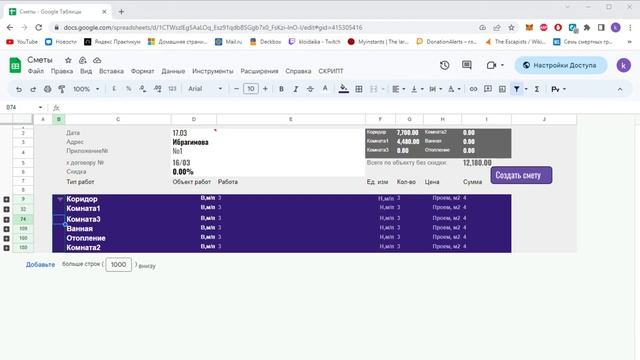Click the merge cells icon

coord(373,89)
